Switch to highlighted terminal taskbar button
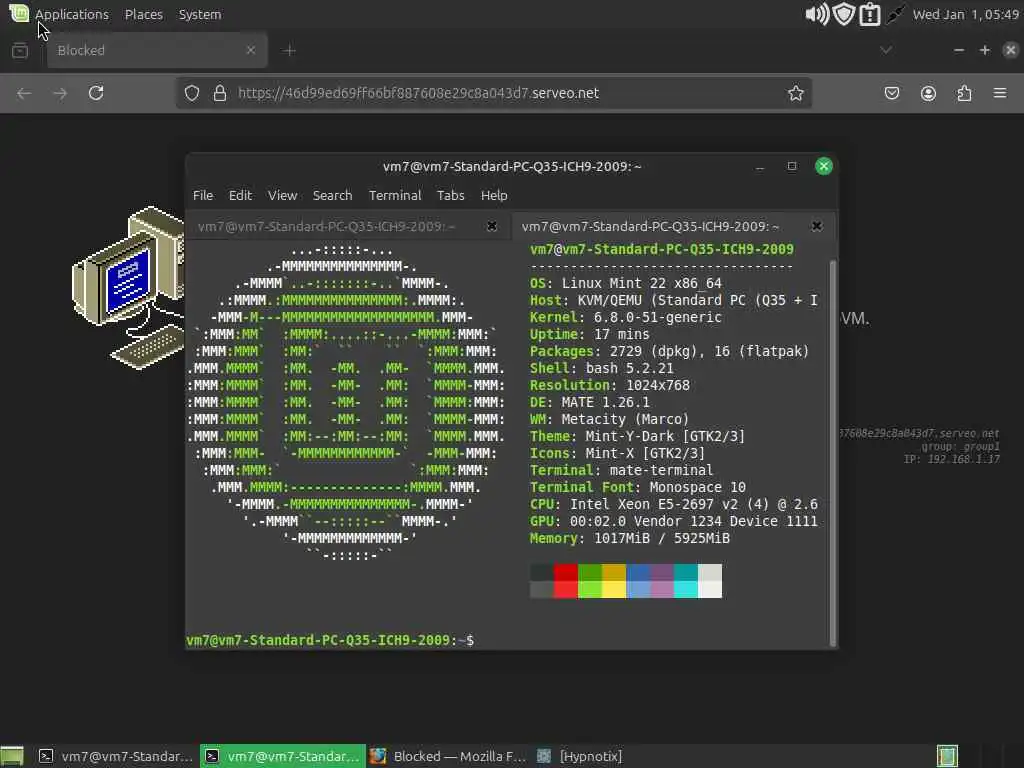This screenshot has height=768, width=1024. (283, 756)
